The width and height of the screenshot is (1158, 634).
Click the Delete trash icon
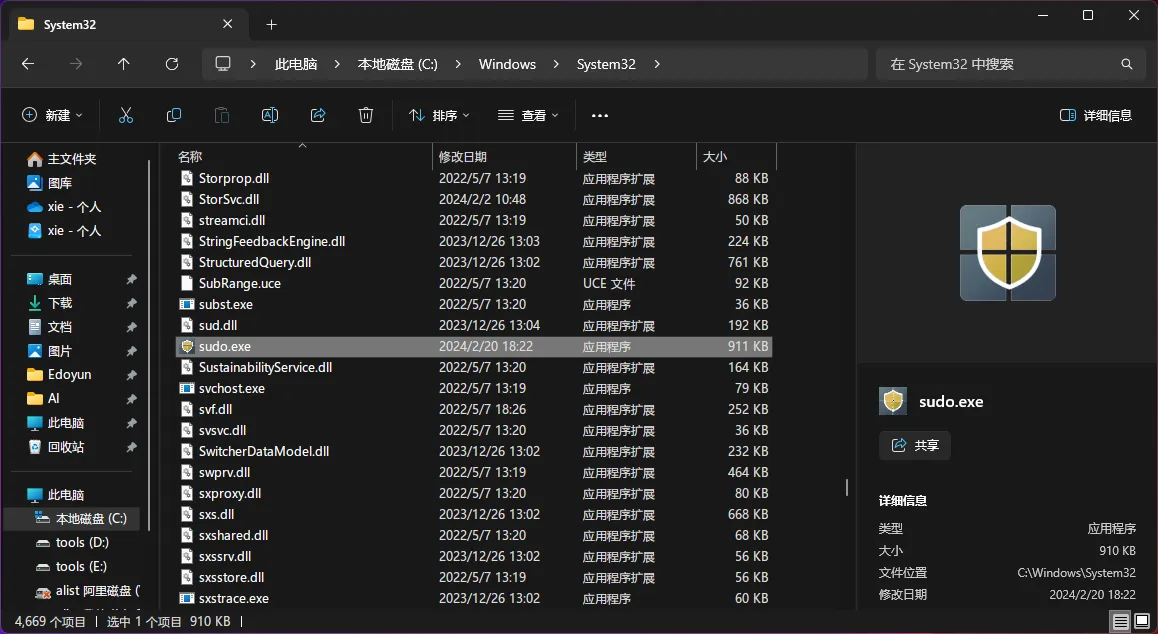[366, 115]
